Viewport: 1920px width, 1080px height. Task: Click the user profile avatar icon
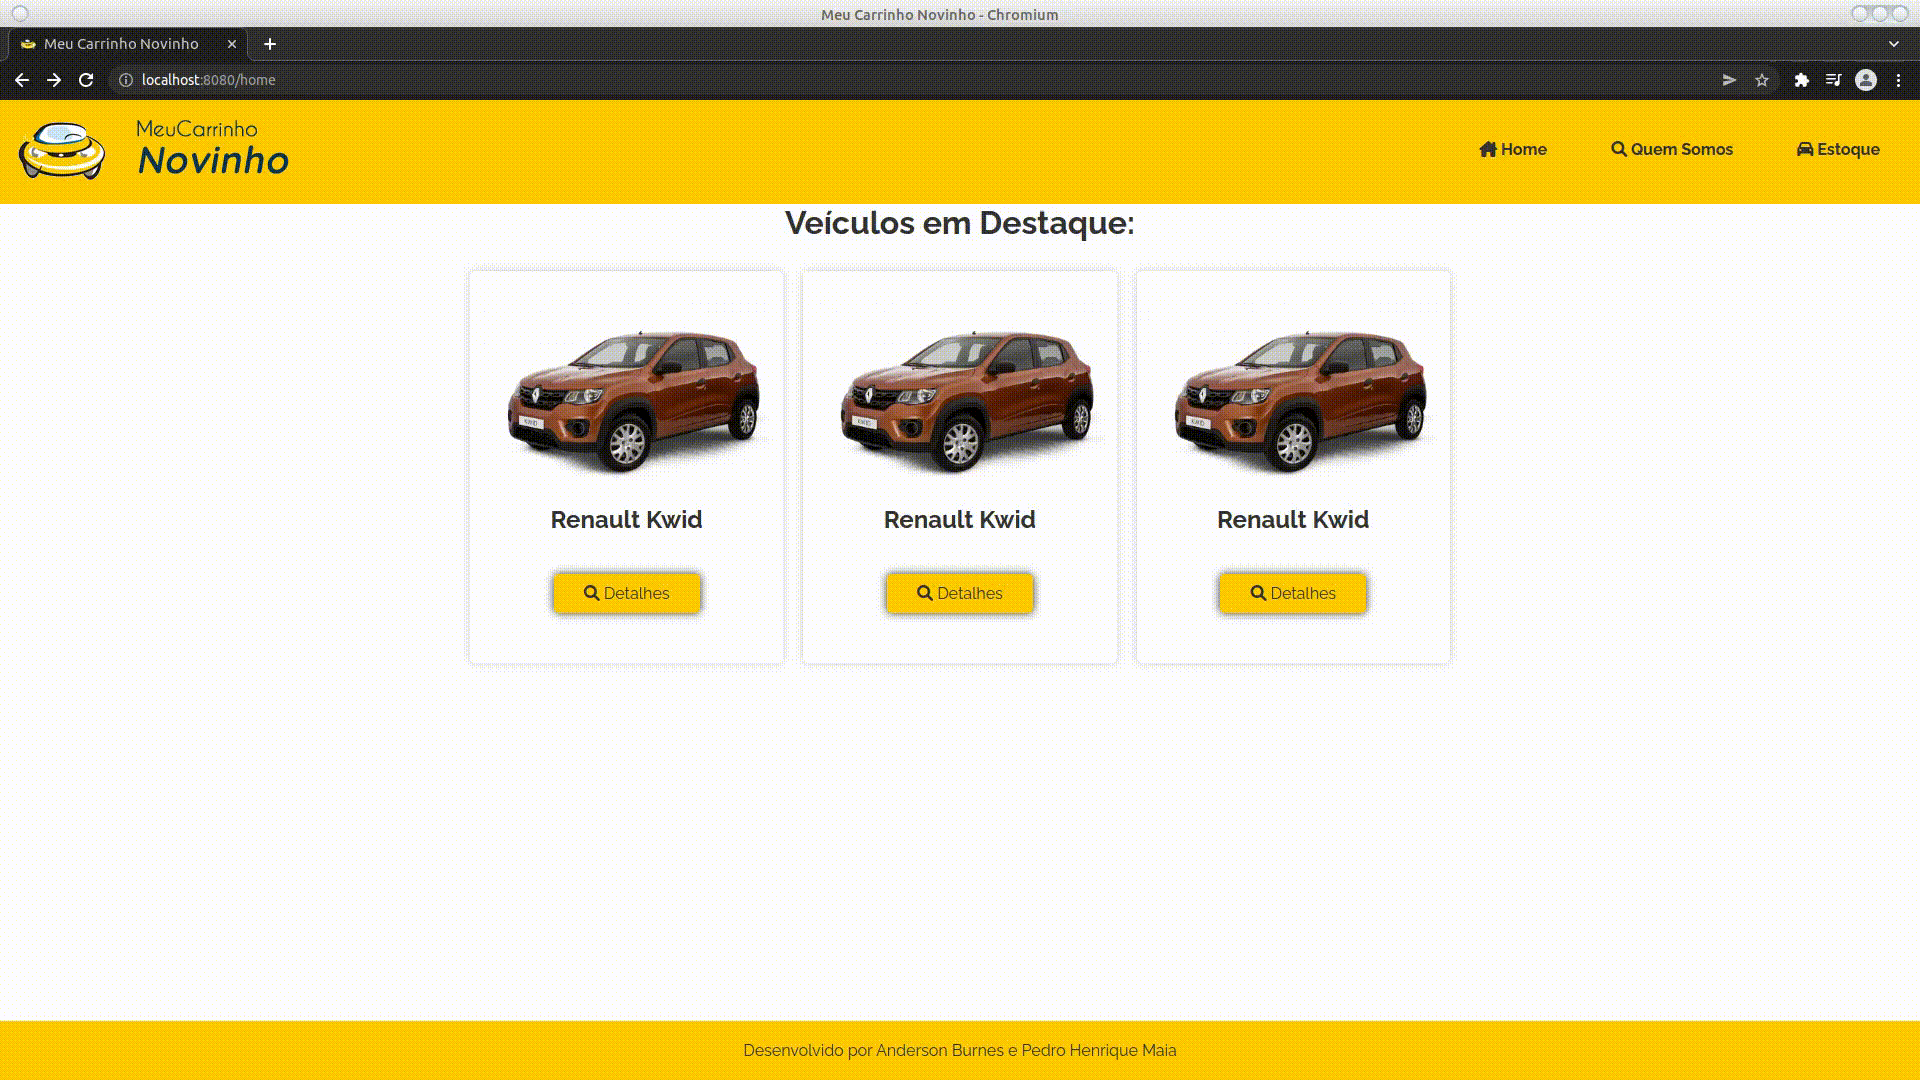pyautogui.click(x=1865, y=80)
